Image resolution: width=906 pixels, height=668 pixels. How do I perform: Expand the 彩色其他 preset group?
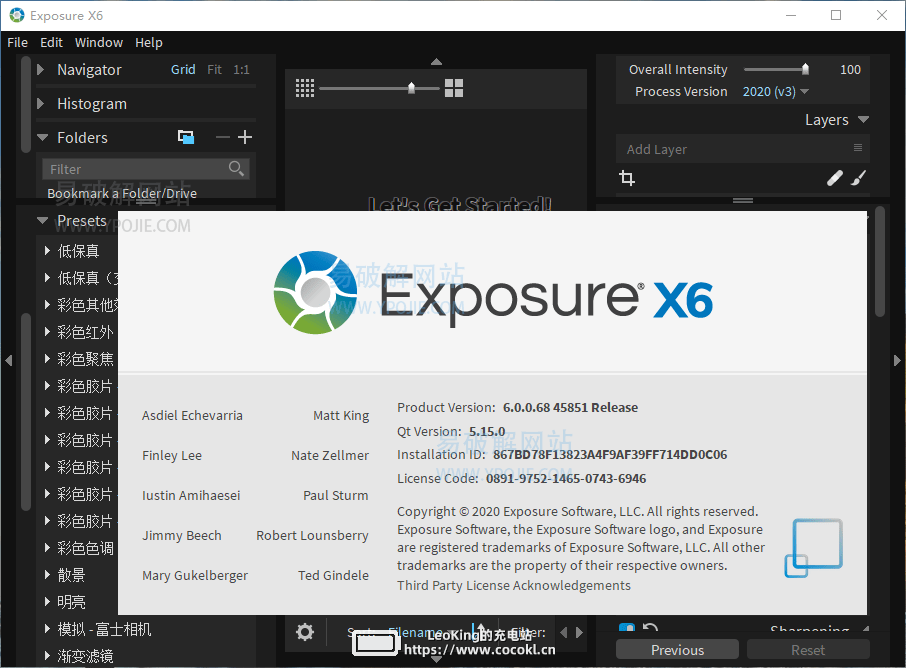(48, 305)
